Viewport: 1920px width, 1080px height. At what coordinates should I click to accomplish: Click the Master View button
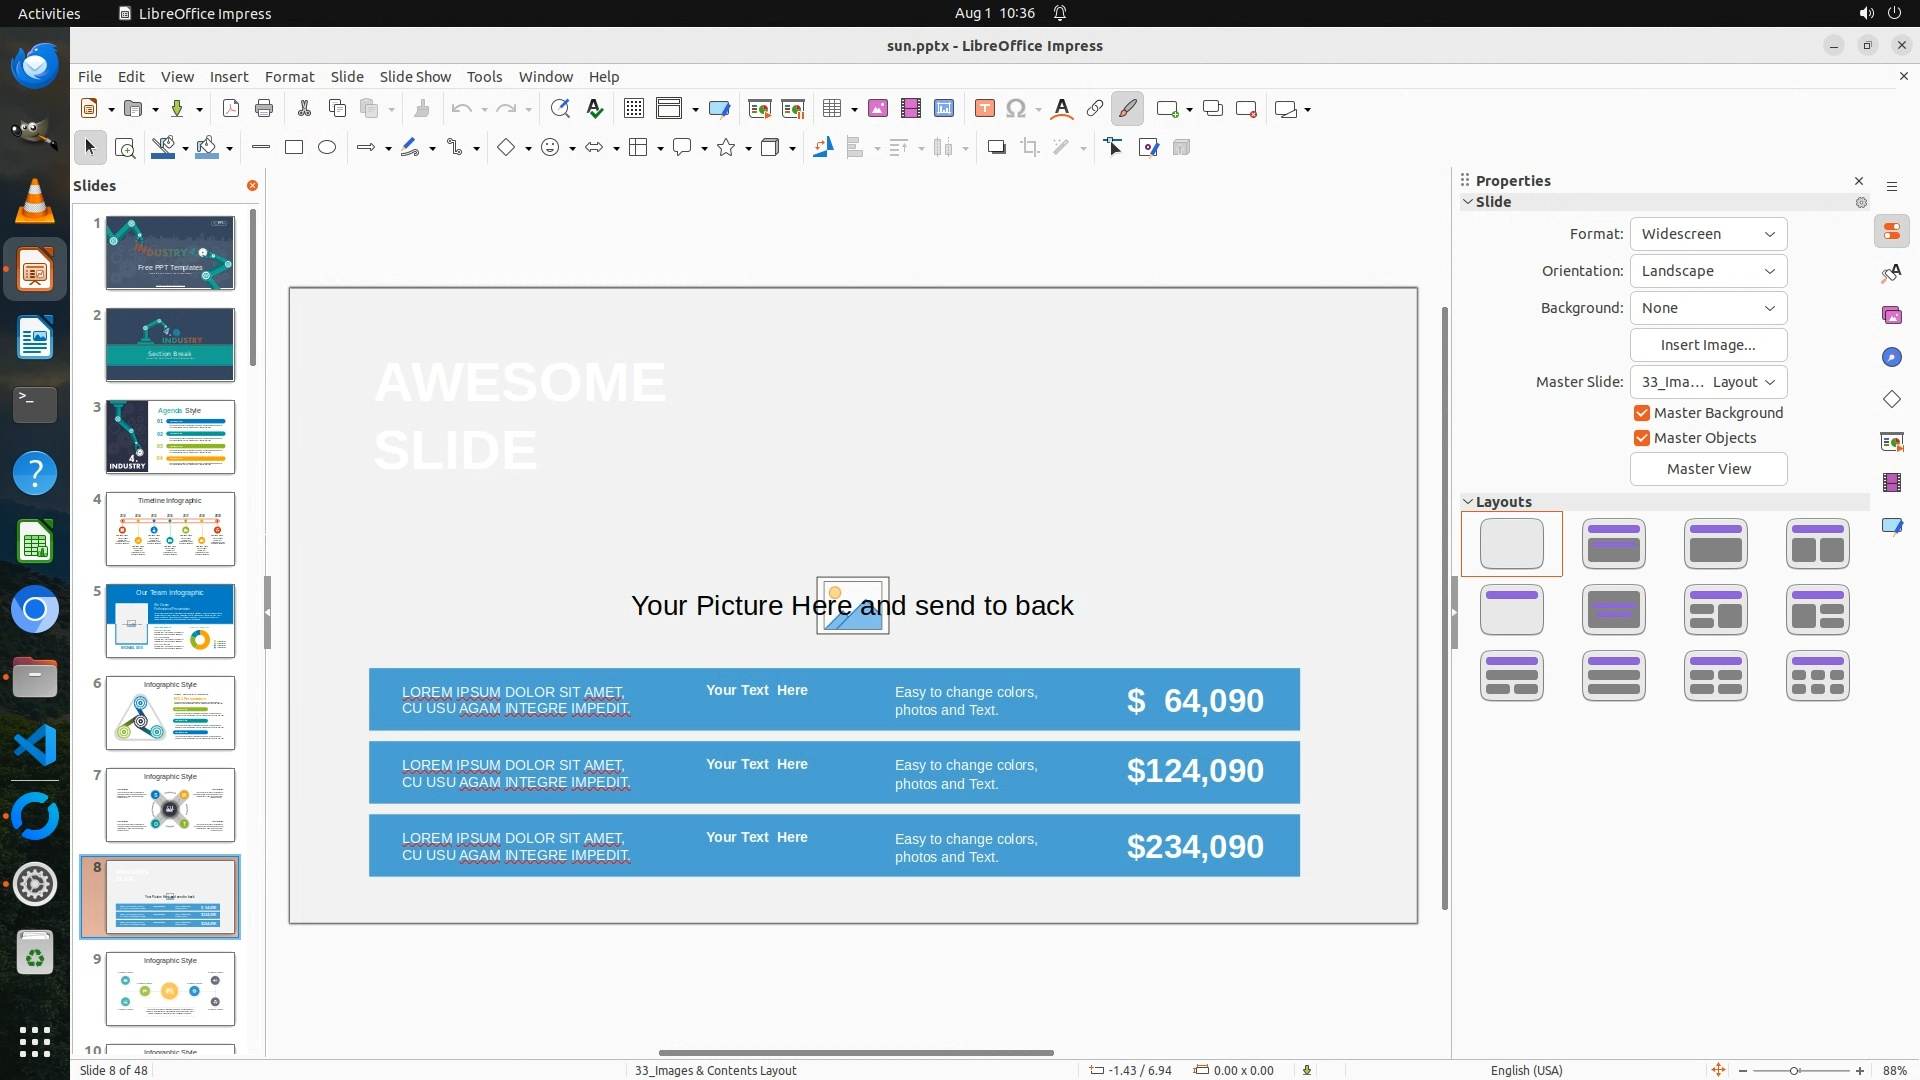1708,469
